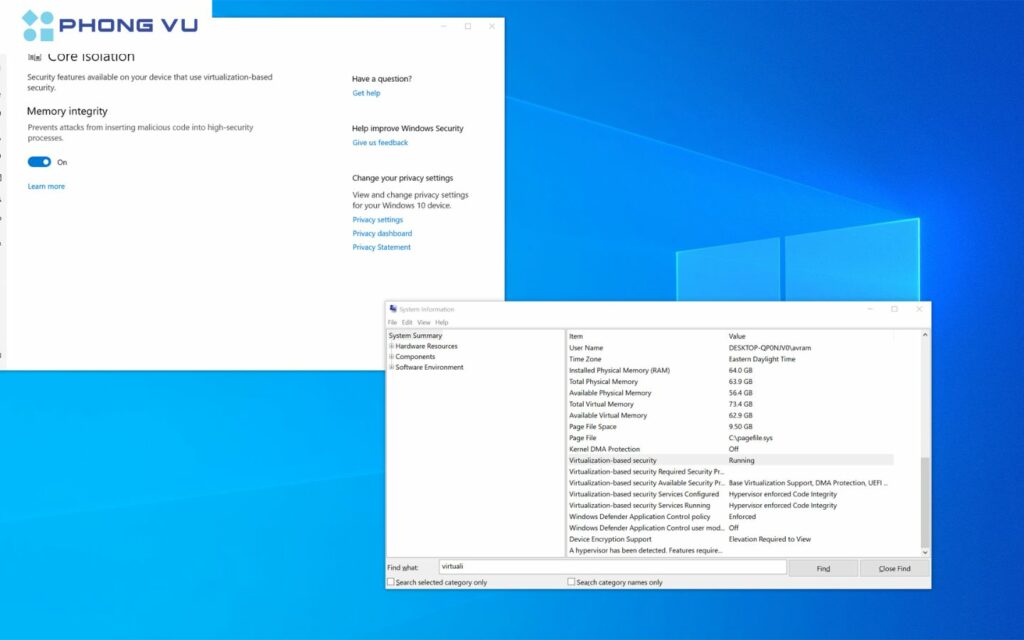
Task: Open the File menu in System Information
Action: pyautogui.click(x=392, y=322)
